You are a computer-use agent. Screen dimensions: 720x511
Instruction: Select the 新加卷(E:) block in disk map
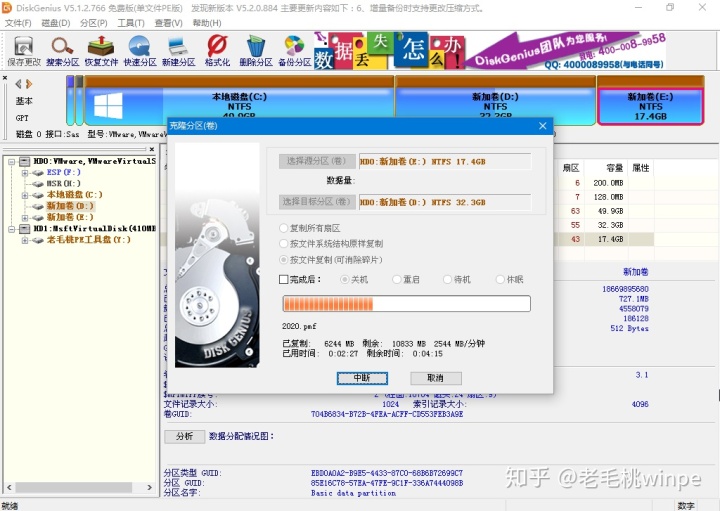pos(651,101)
